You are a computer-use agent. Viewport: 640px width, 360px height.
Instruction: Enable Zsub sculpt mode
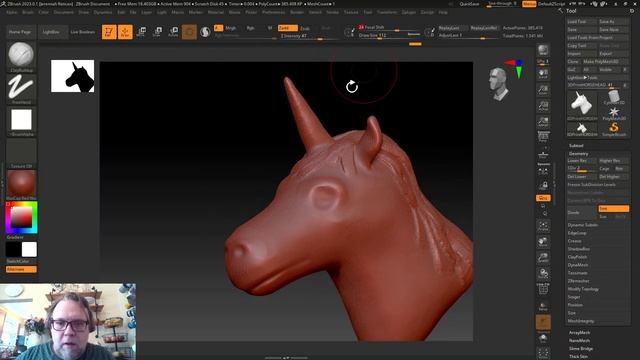point(305,28)
